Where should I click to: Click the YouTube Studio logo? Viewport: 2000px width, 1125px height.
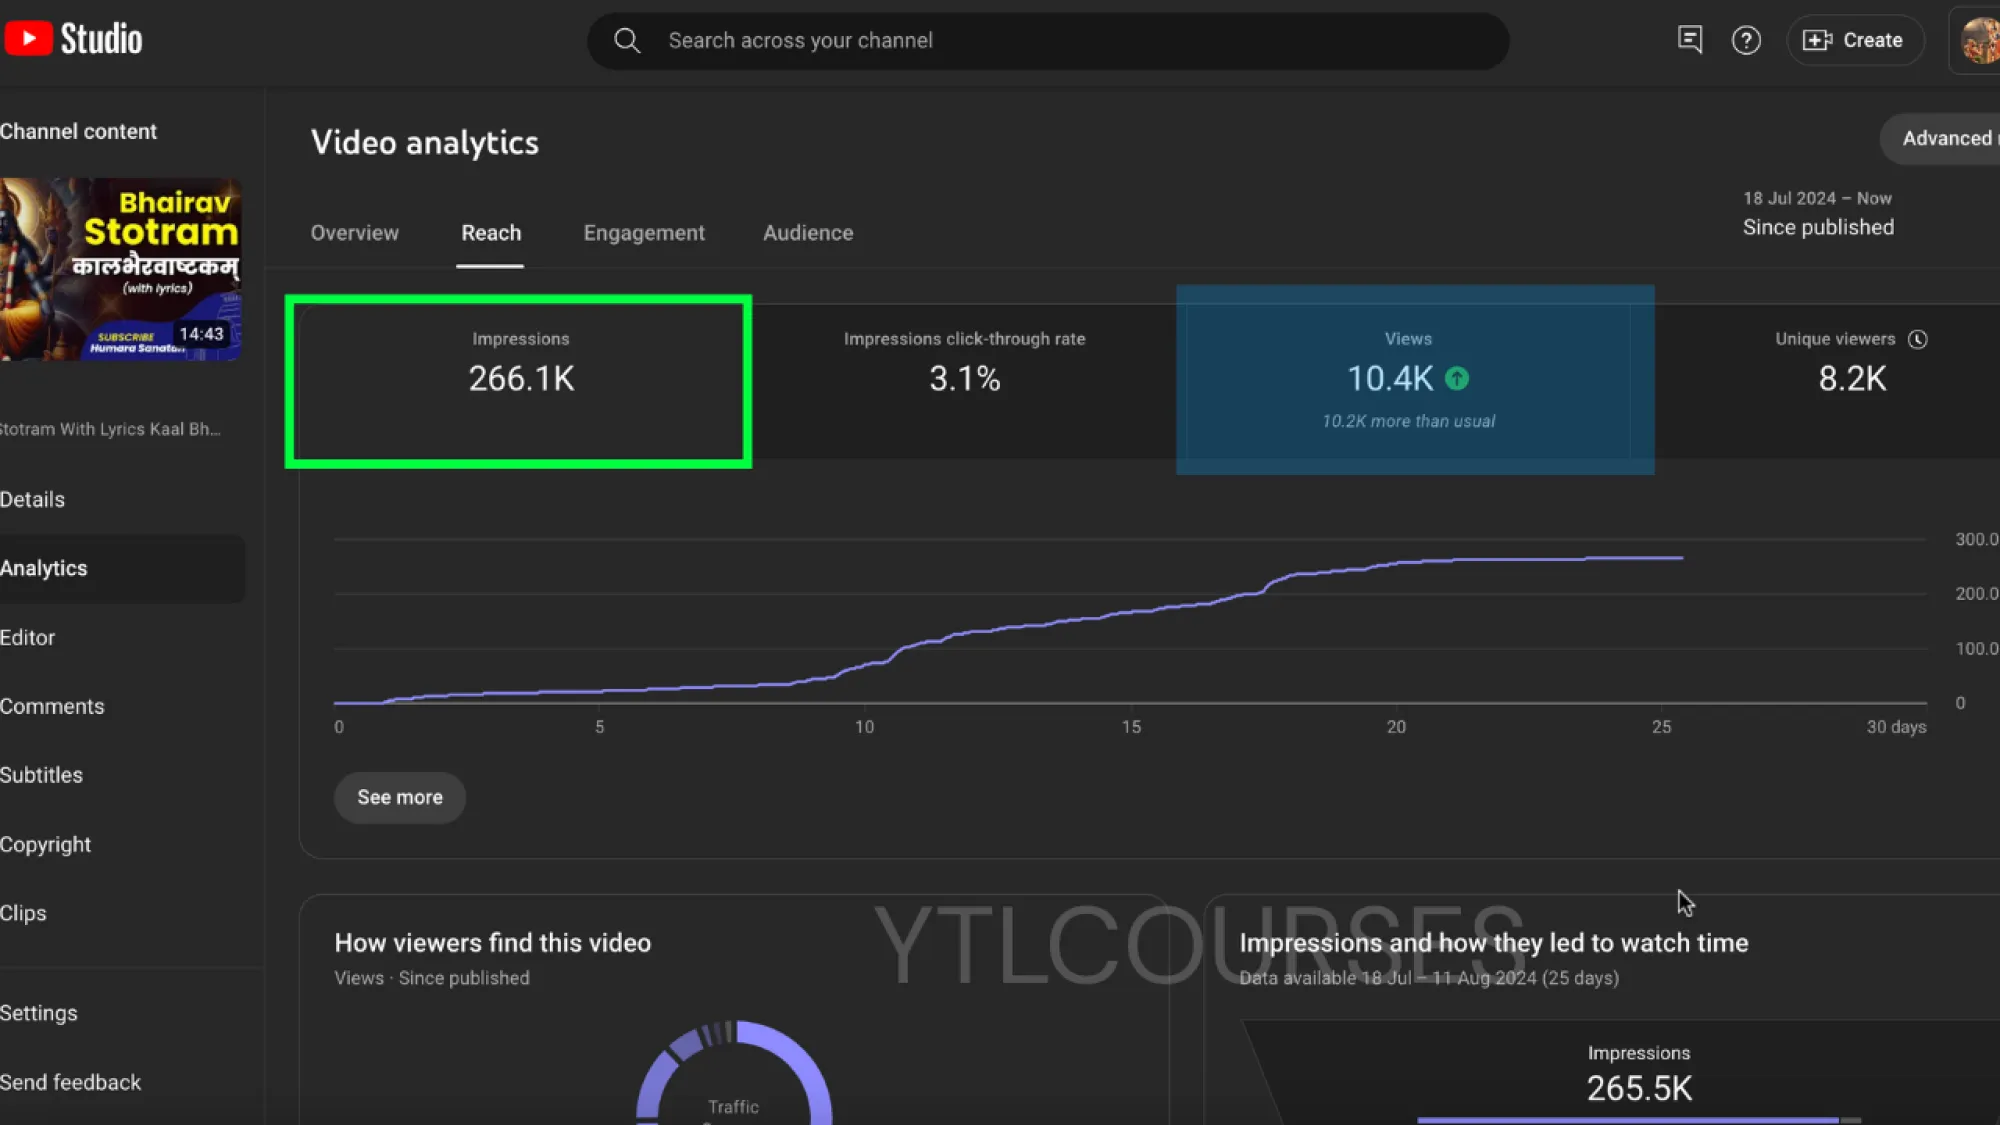coord(72,38)
